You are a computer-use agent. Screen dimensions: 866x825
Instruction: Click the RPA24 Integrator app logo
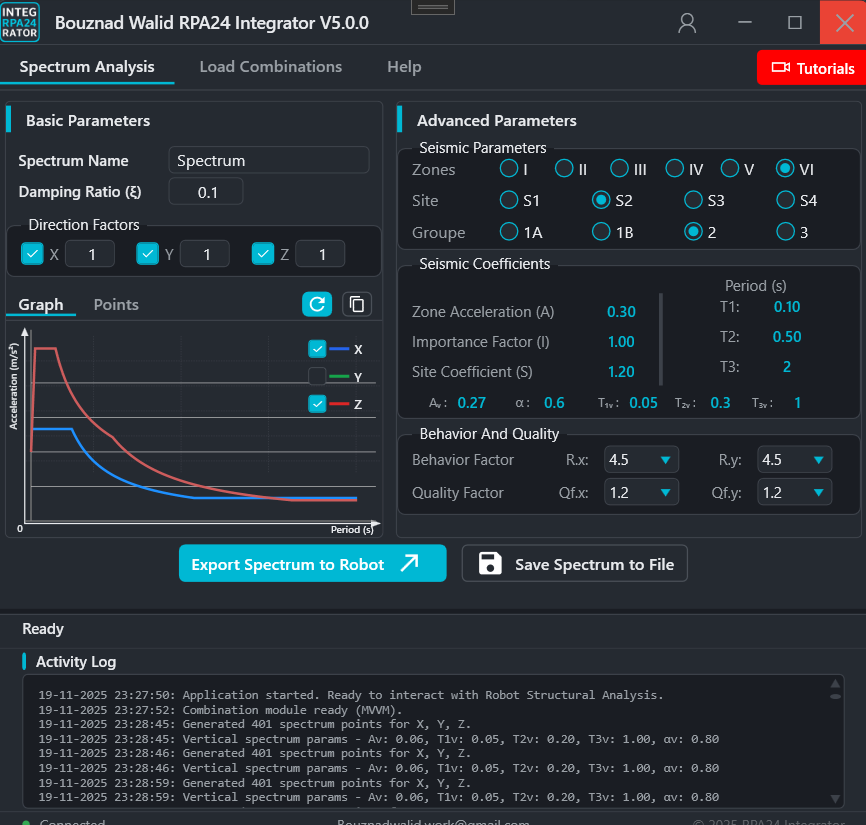21,22
